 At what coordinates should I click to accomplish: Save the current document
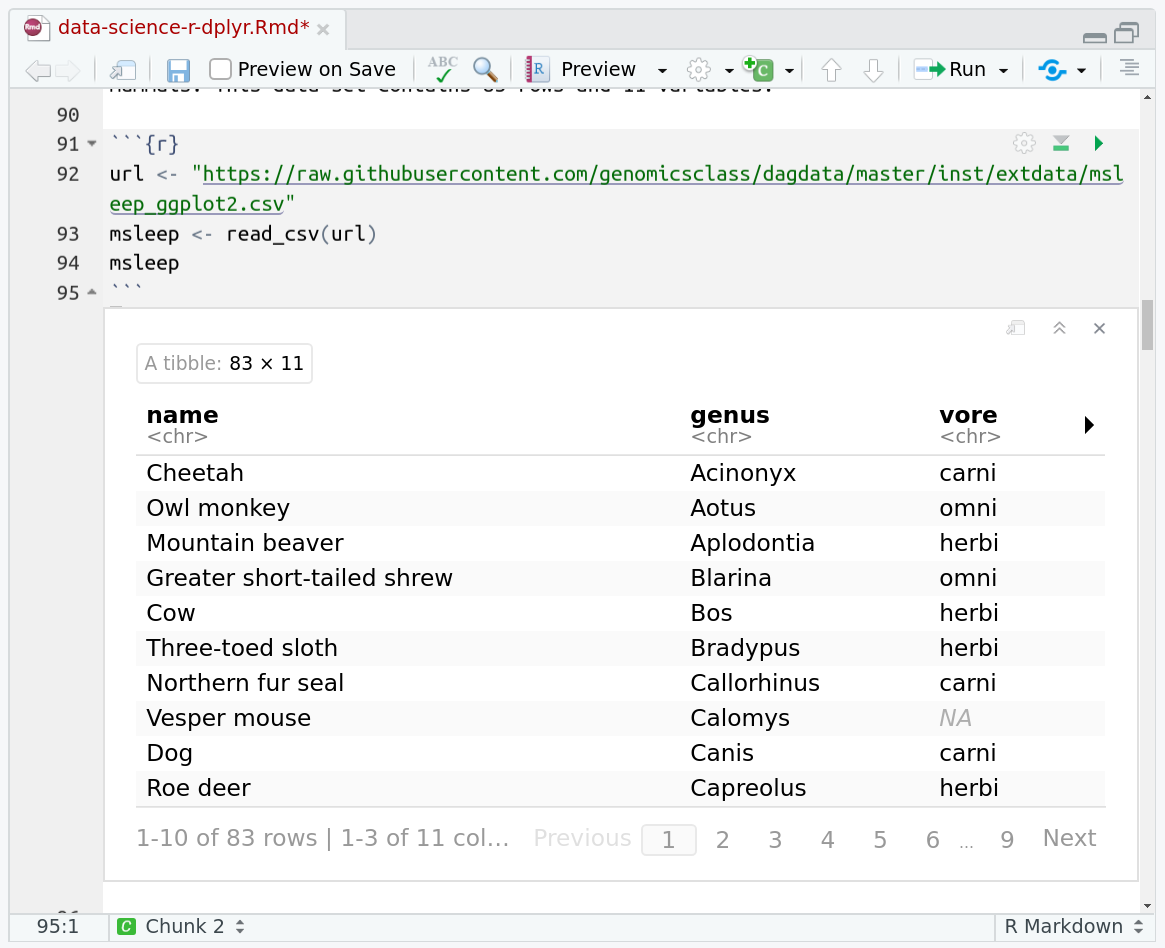click(178, 71)
